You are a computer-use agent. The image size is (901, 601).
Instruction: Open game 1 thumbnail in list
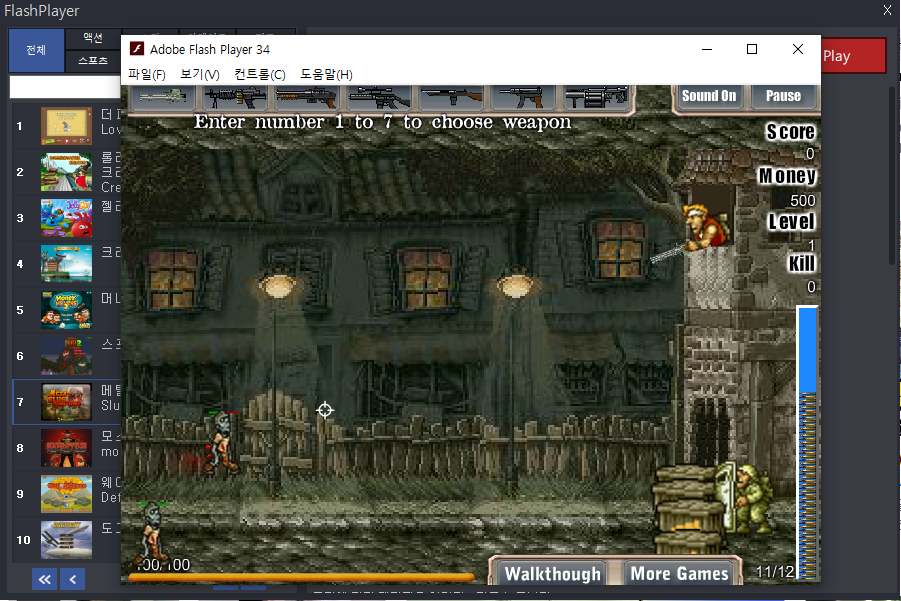click(66, 126)
